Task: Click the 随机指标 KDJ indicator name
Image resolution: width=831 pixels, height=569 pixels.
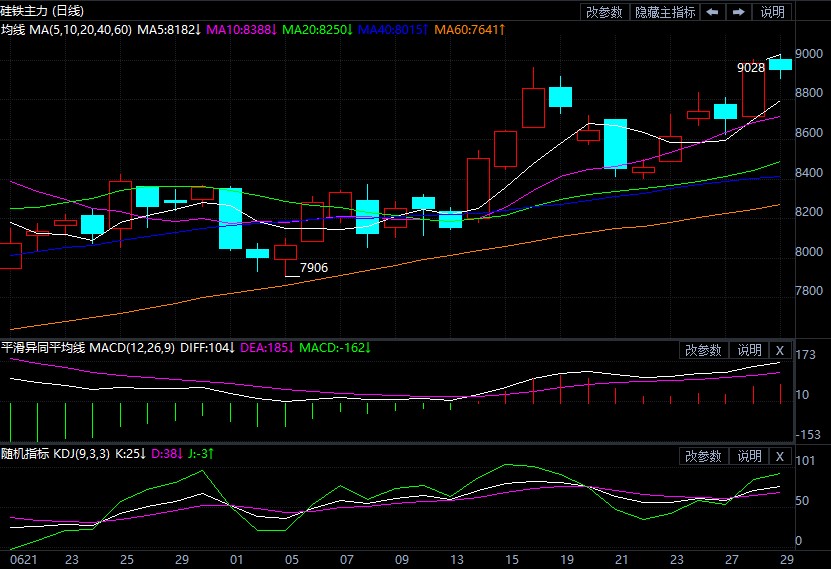Action: (x=56, y=454)
